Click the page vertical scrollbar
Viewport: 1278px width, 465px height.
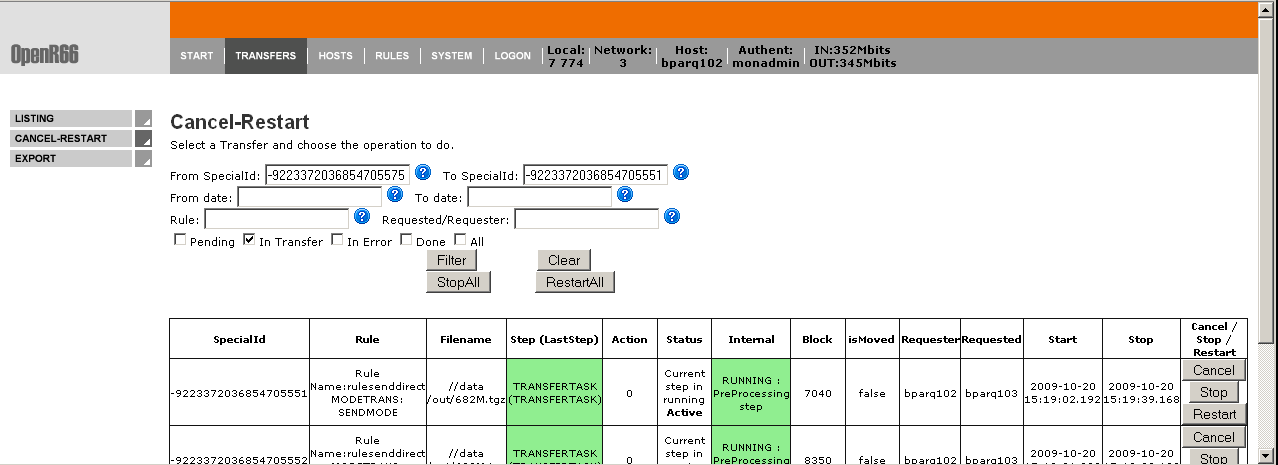pos(1268,232)
